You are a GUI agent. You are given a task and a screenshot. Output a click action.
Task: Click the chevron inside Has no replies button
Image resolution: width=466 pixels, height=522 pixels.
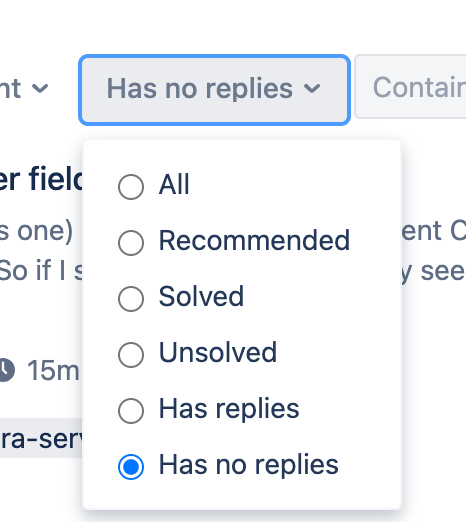(312, 89)
